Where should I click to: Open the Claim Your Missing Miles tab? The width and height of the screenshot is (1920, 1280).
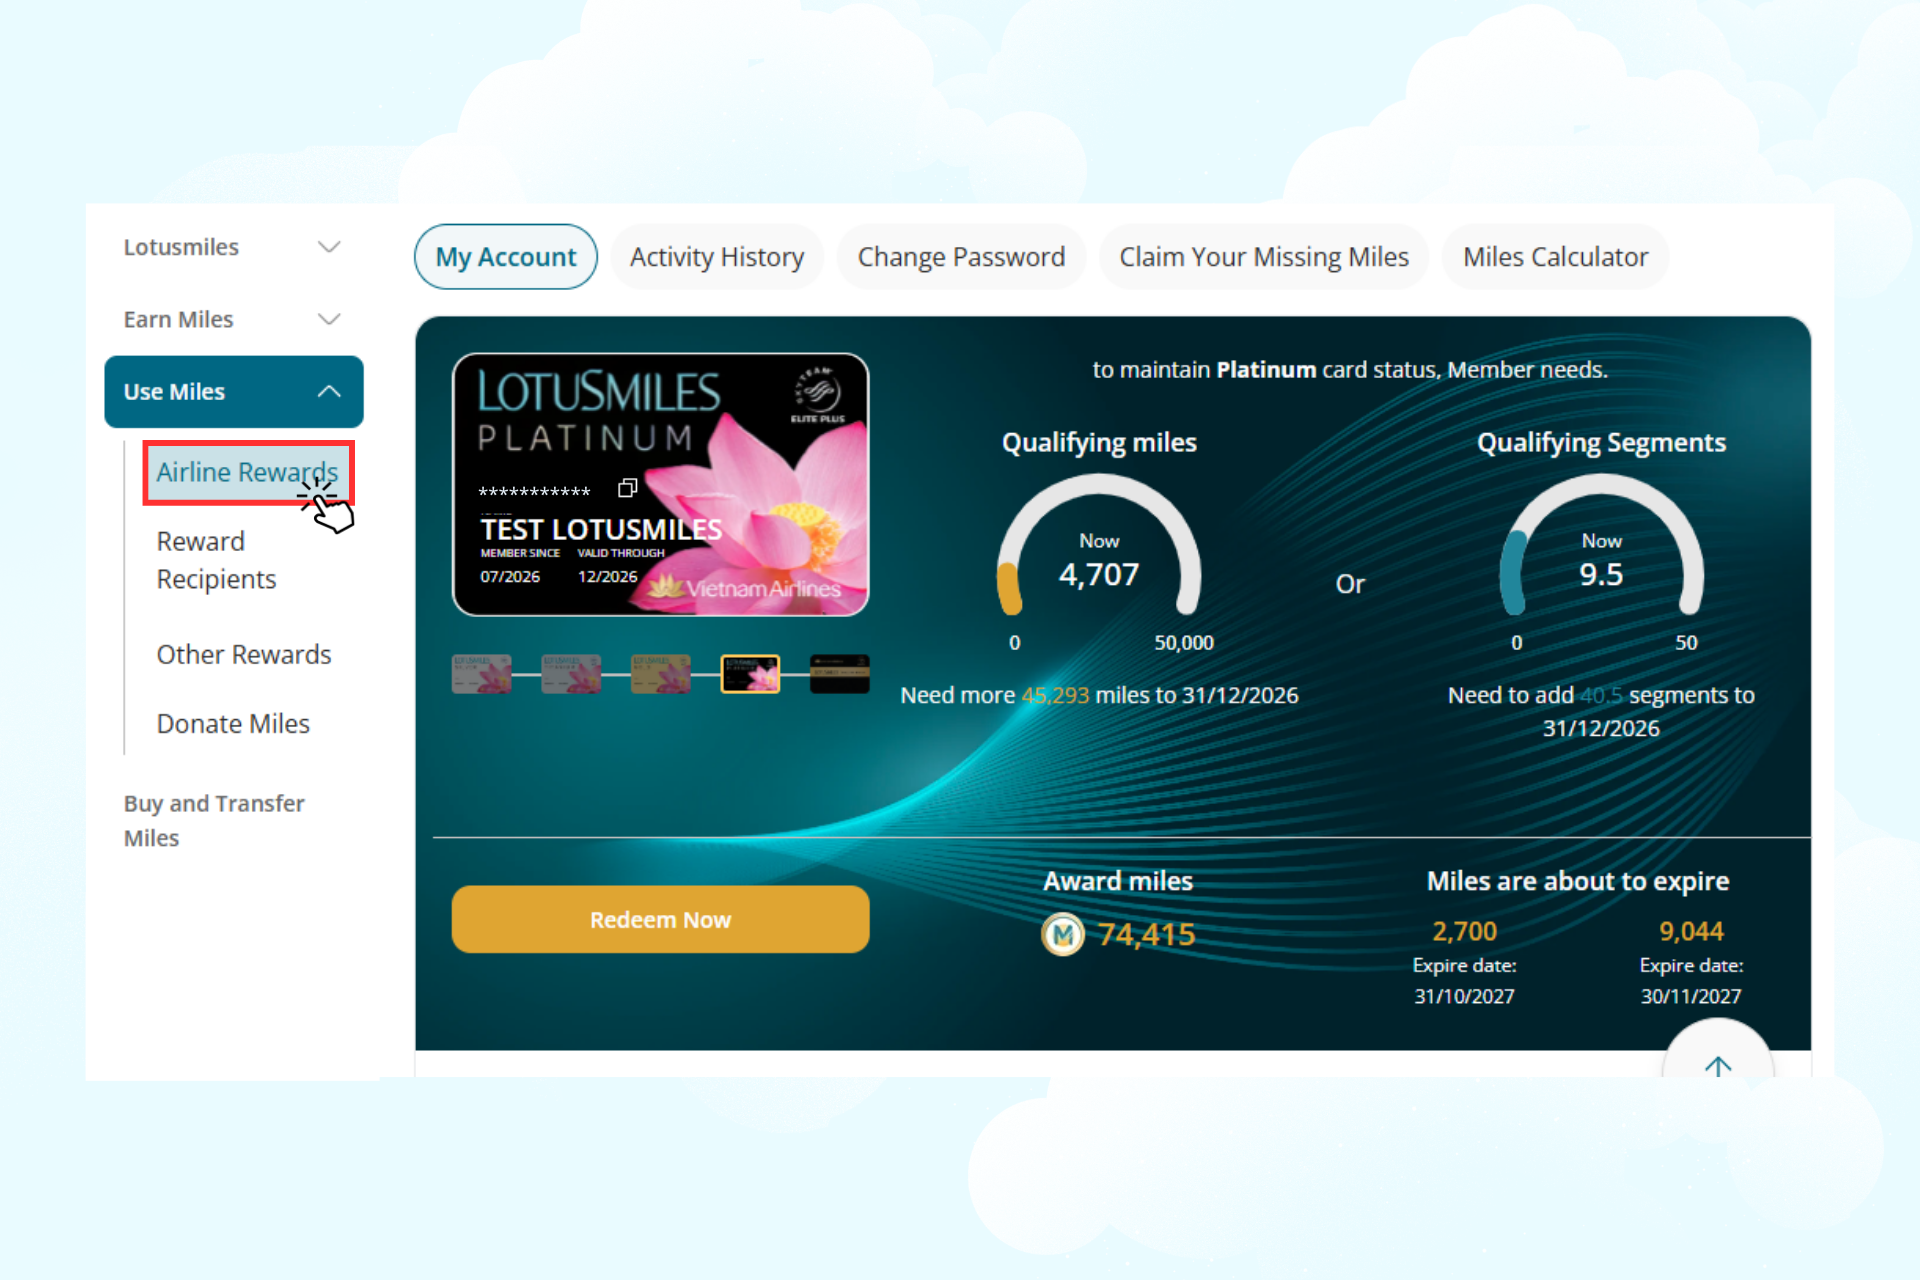[1264, 257]
